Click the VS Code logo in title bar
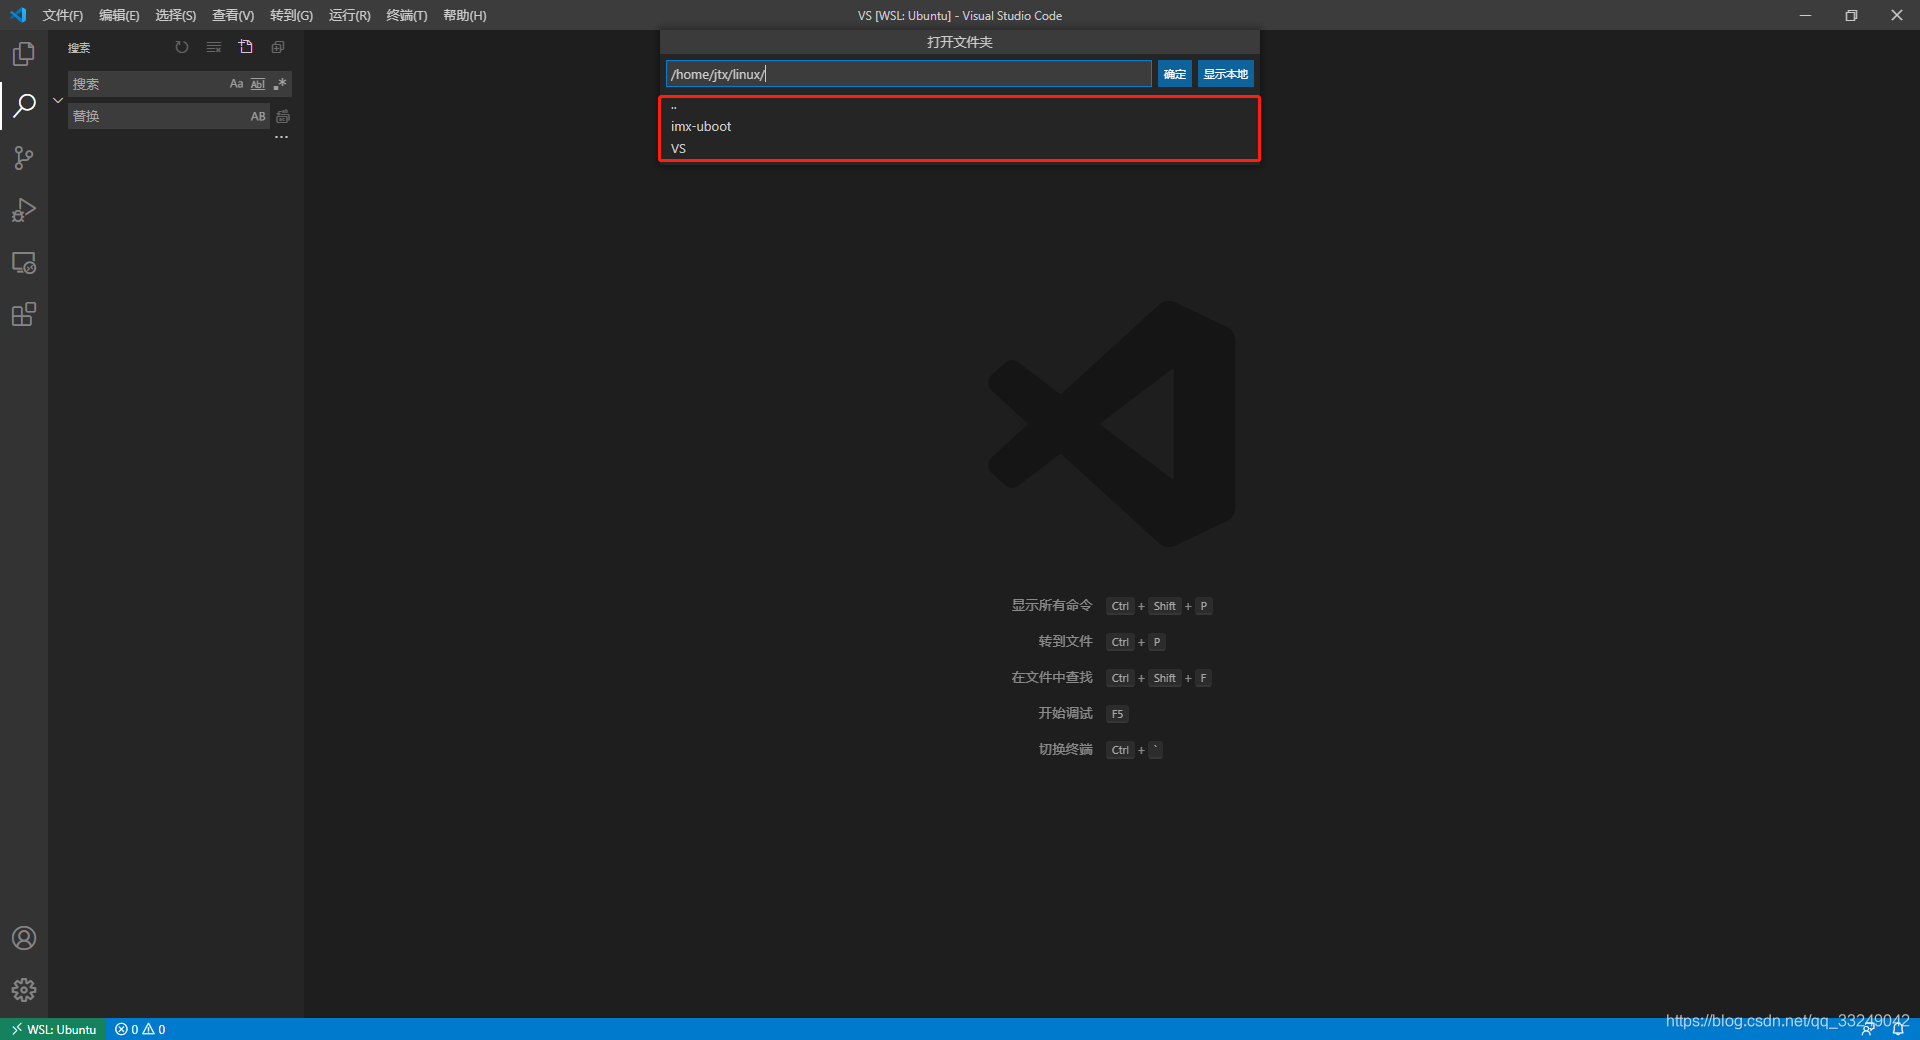This screenshot has width=1920, height=1040. pyautogui.click(x=18, y=15)
